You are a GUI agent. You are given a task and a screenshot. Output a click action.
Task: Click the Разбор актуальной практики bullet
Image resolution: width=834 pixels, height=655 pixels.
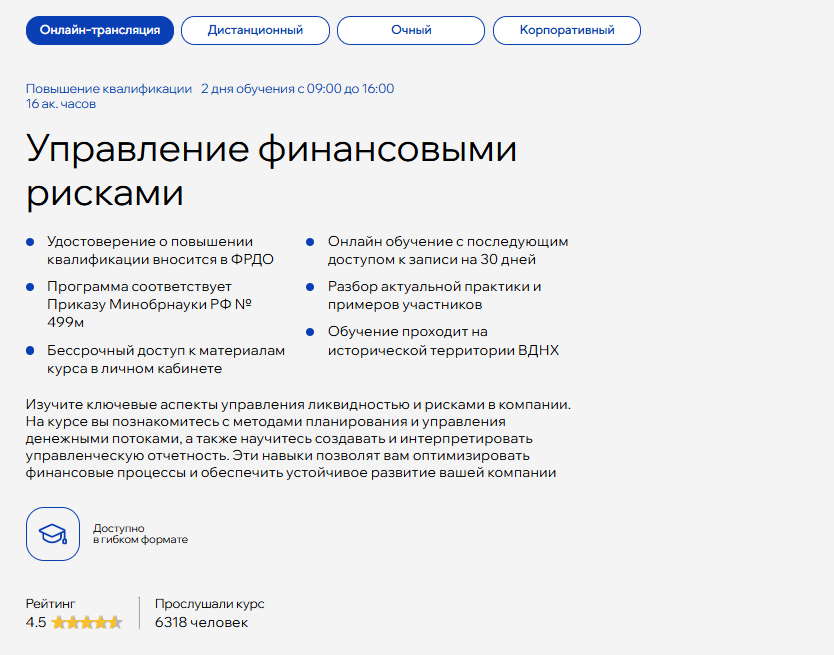point(434,295)
